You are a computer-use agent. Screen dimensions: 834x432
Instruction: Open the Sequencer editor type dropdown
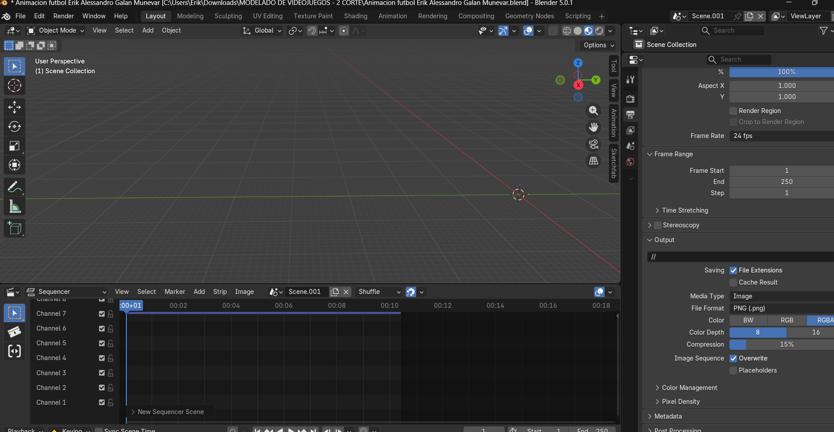[66, 292]
